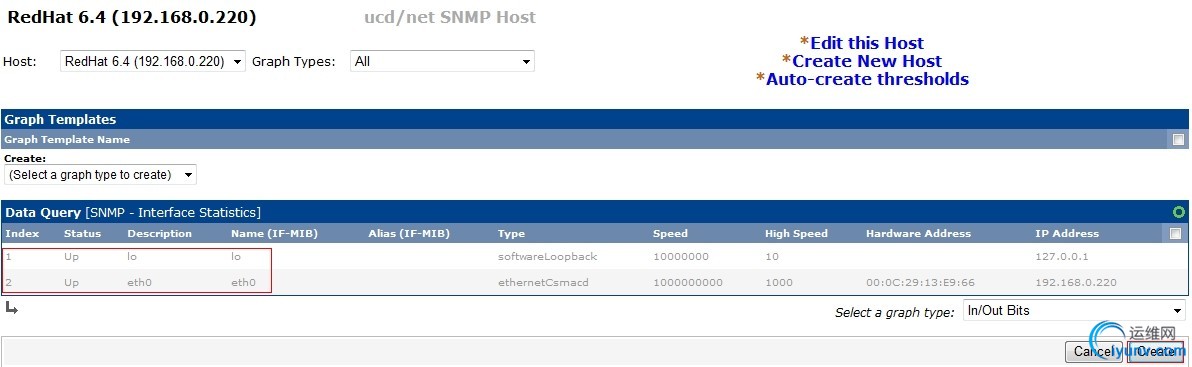The height and width of the screenshot is (367, 1192).
Task: Toggle the Data Query select-all checkbox
Action: click(x=1175, y=233)
